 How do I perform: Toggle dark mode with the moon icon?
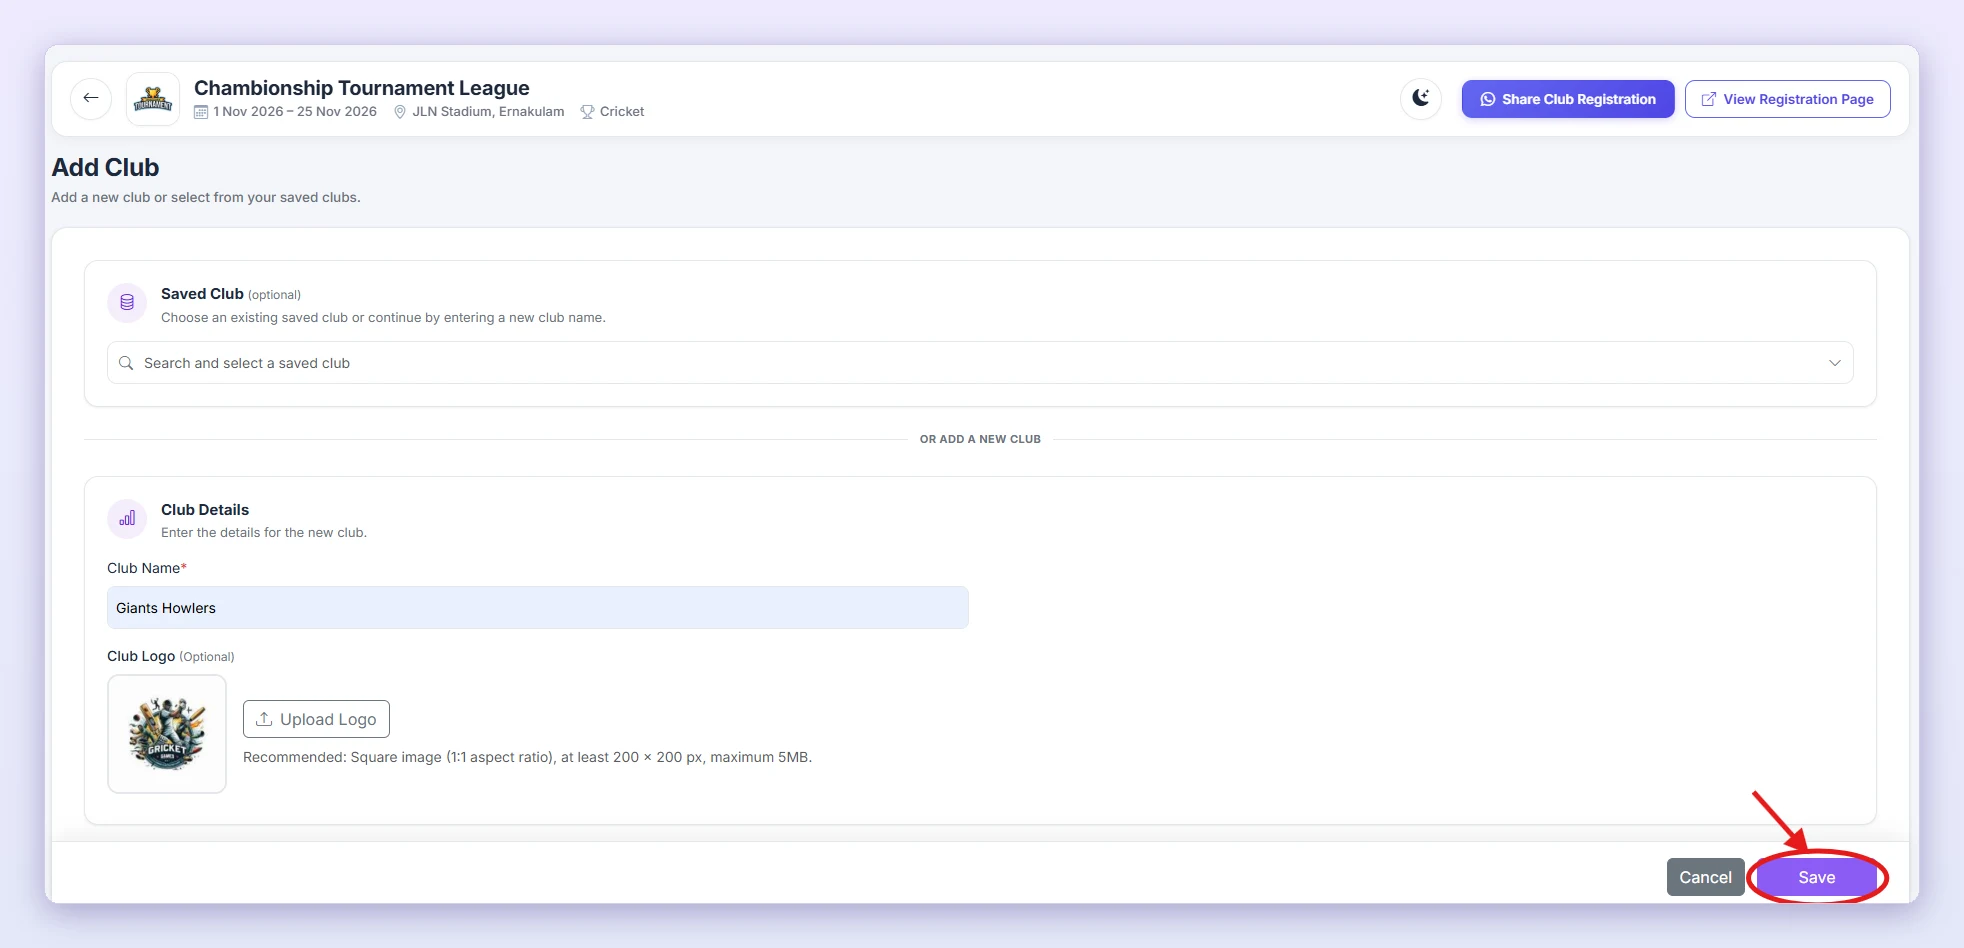click(1420, 98)
